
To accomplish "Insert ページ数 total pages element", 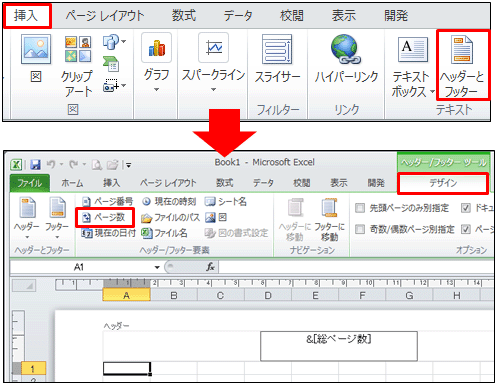I will (104, 217).
